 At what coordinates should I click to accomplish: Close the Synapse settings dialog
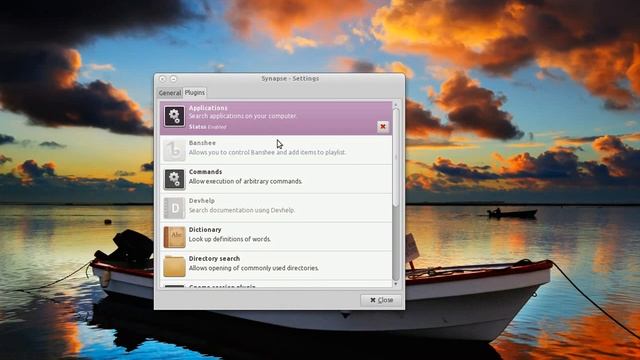pos(381,300)
